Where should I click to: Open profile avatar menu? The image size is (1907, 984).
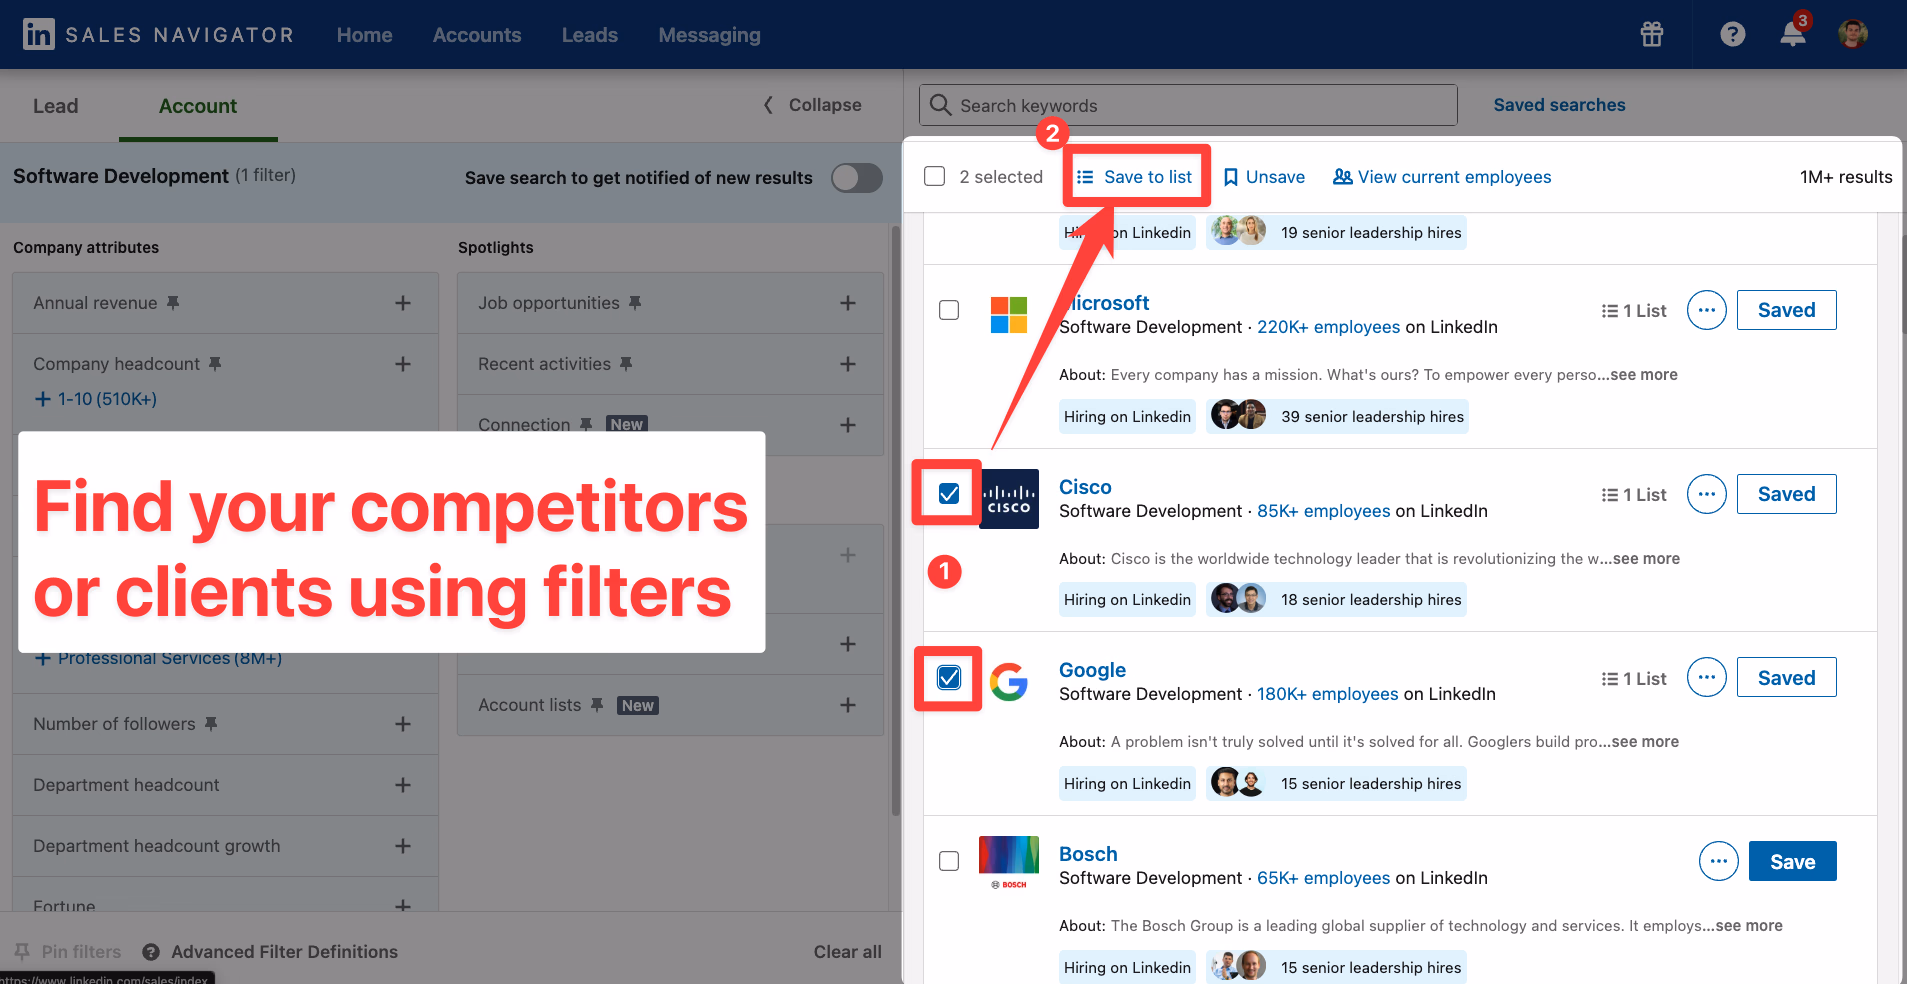coord(1853,34)
